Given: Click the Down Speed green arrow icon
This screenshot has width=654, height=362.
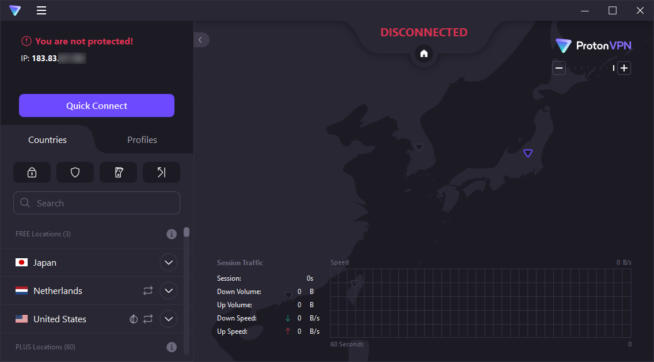Looking at the screenshot, I should point(288,318).
